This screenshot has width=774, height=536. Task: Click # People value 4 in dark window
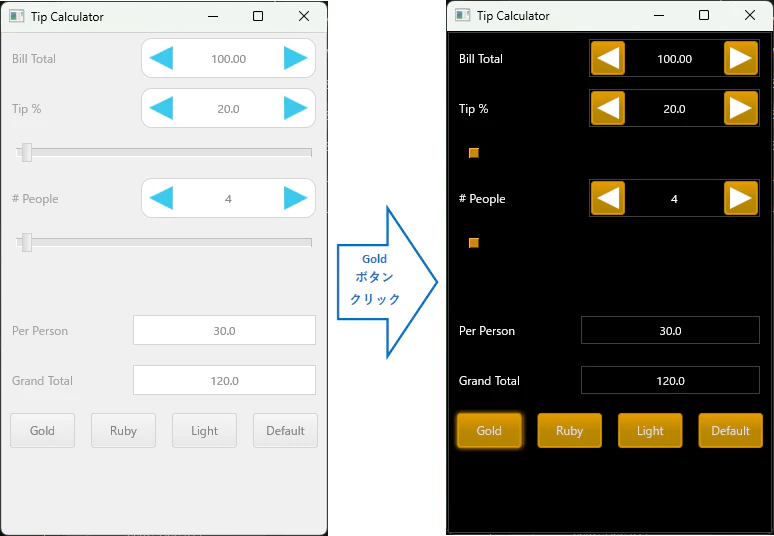(x=674, y=199)
